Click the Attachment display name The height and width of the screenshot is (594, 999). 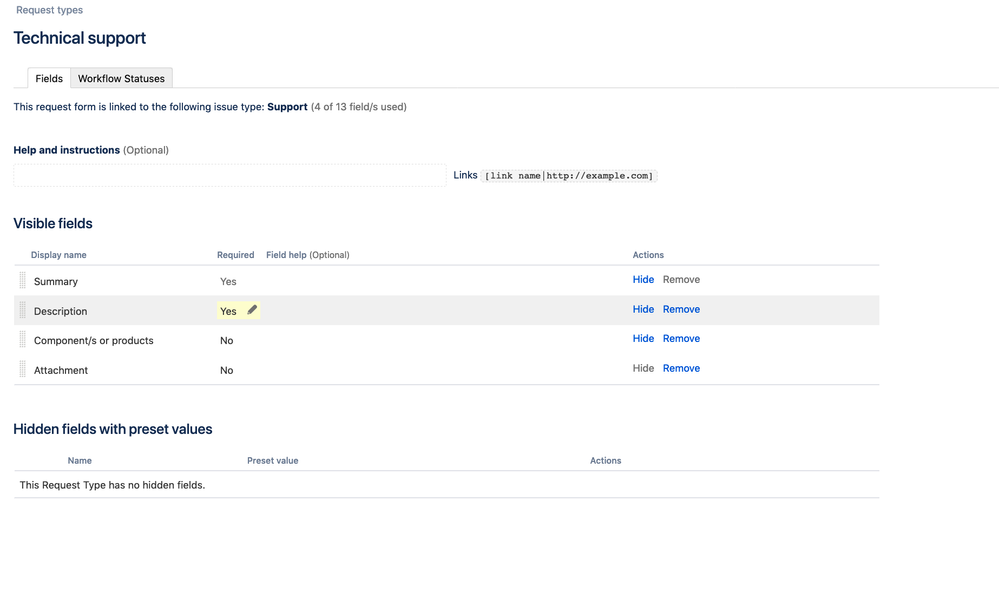[61, 370]
